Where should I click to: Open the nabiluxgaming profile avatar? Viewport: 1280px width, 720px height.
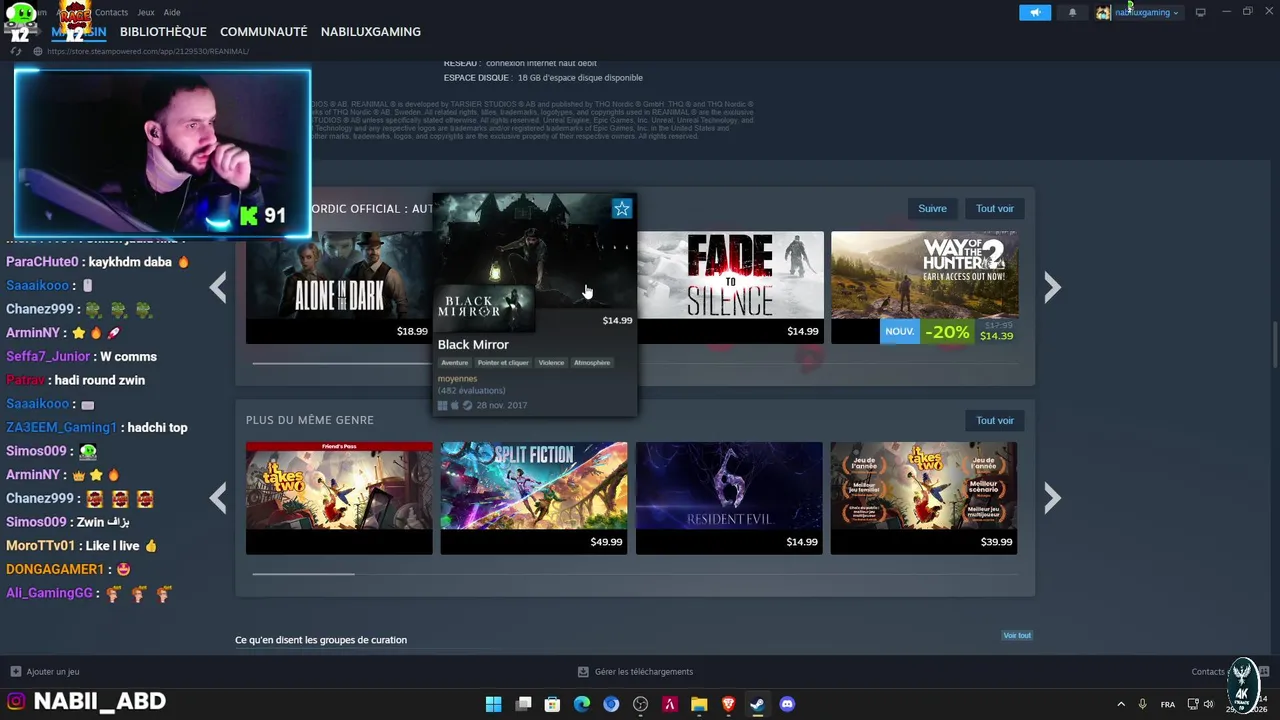pos(1103,12)
